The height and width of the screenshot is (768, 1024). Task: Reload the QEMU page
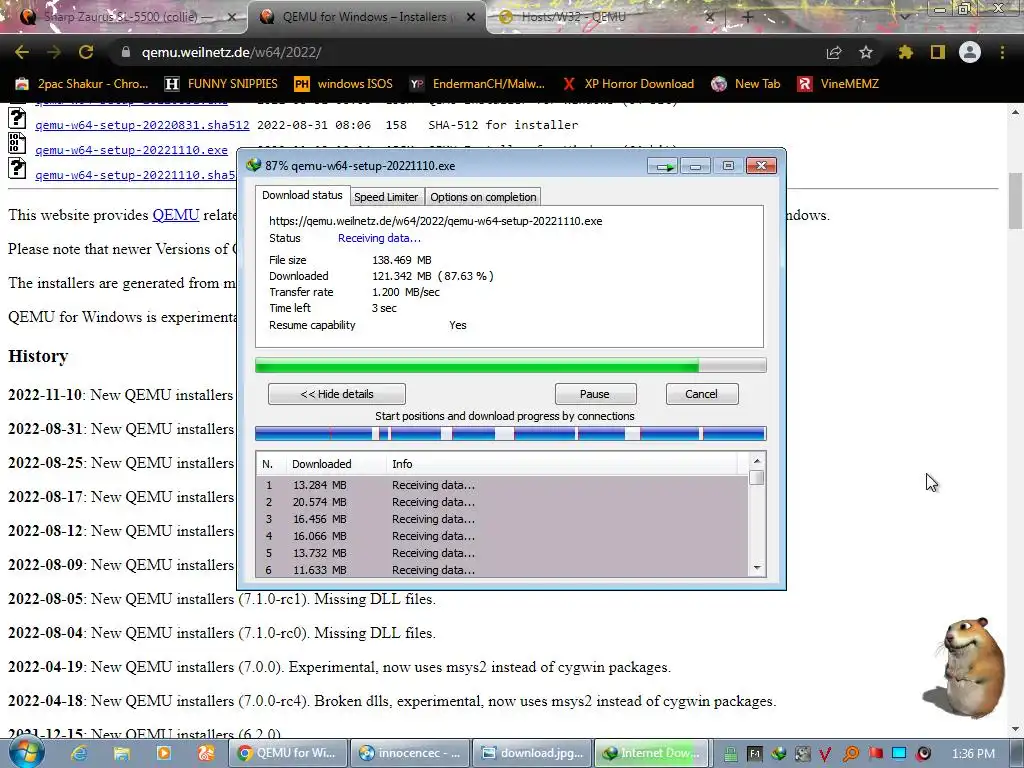(86, 53)
